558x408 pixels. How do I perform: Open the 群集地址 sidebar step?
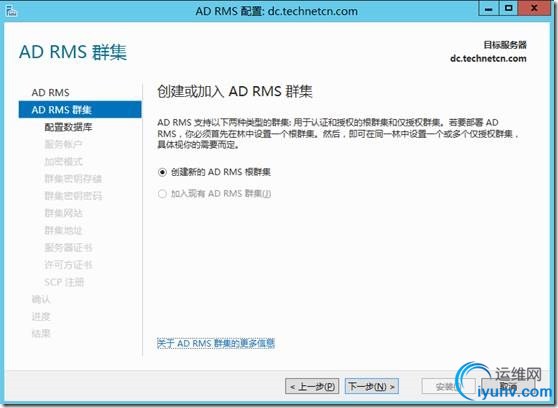(x=63, y=230)
